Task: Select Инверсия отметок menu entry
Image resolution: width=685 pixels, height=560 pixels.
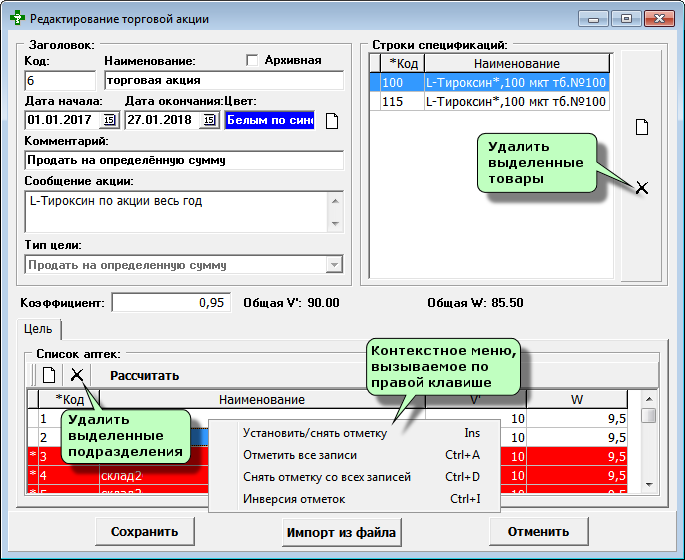Action: pos(294,499)
